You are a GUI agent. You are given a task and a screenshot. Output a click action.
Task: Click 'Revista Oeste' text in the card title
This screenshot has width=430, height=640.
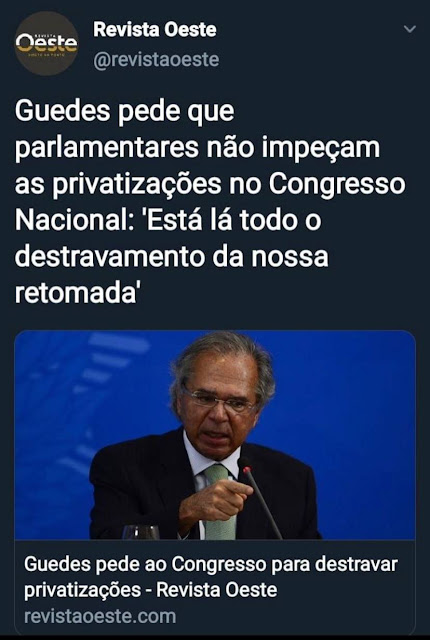[217, 590]
